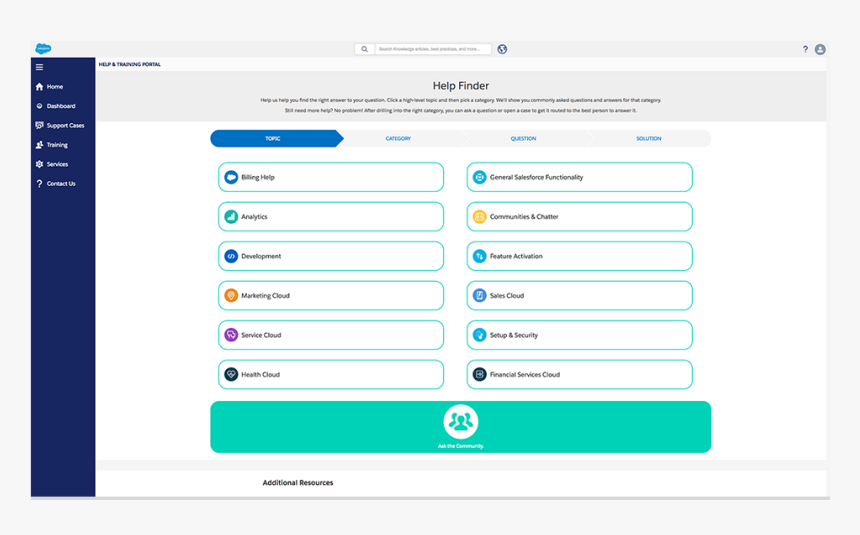Click the Marketing Cloud orange icon

tap(231, 296)
